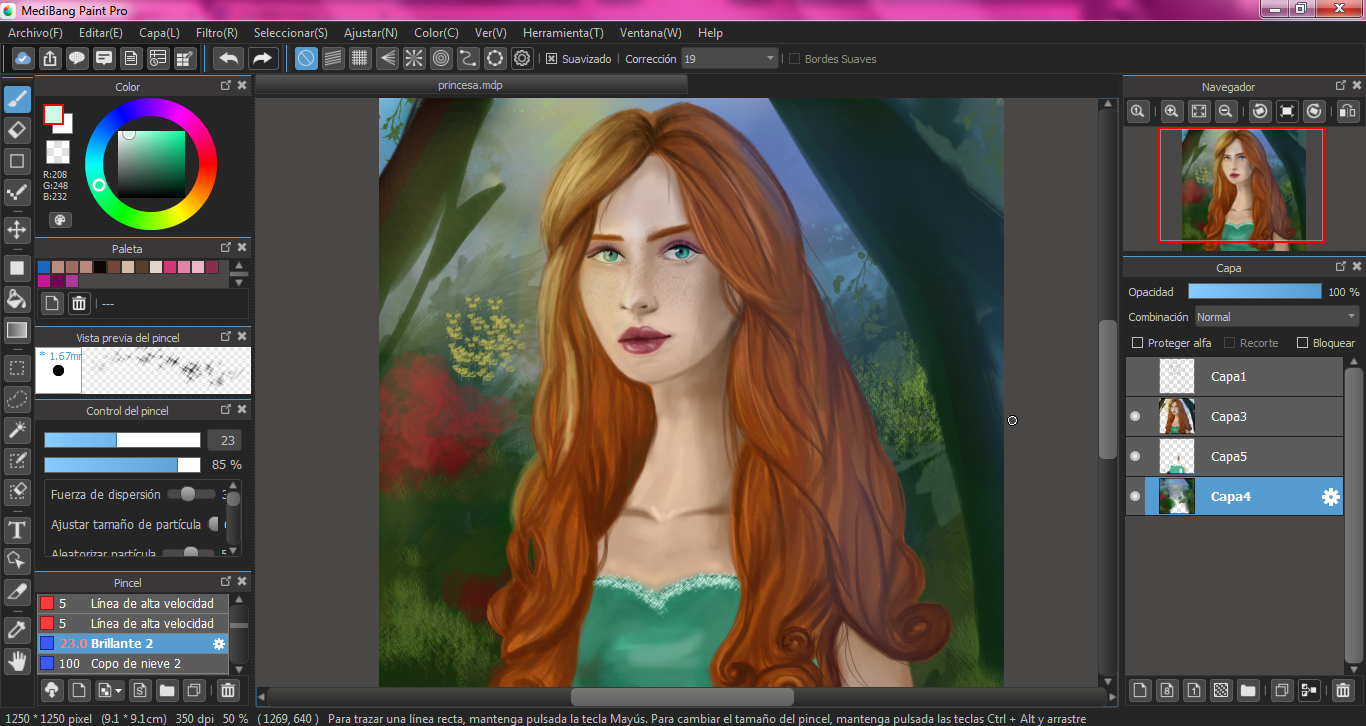Click the cloud save icon
1366x726 pixels.
[x=22, y=58]
